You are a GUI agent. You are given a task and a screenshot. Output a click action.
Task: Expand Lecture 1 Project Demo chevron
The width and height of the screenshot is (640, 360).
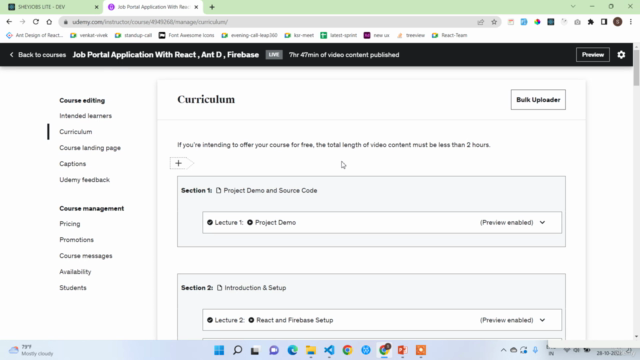[542, 222]
